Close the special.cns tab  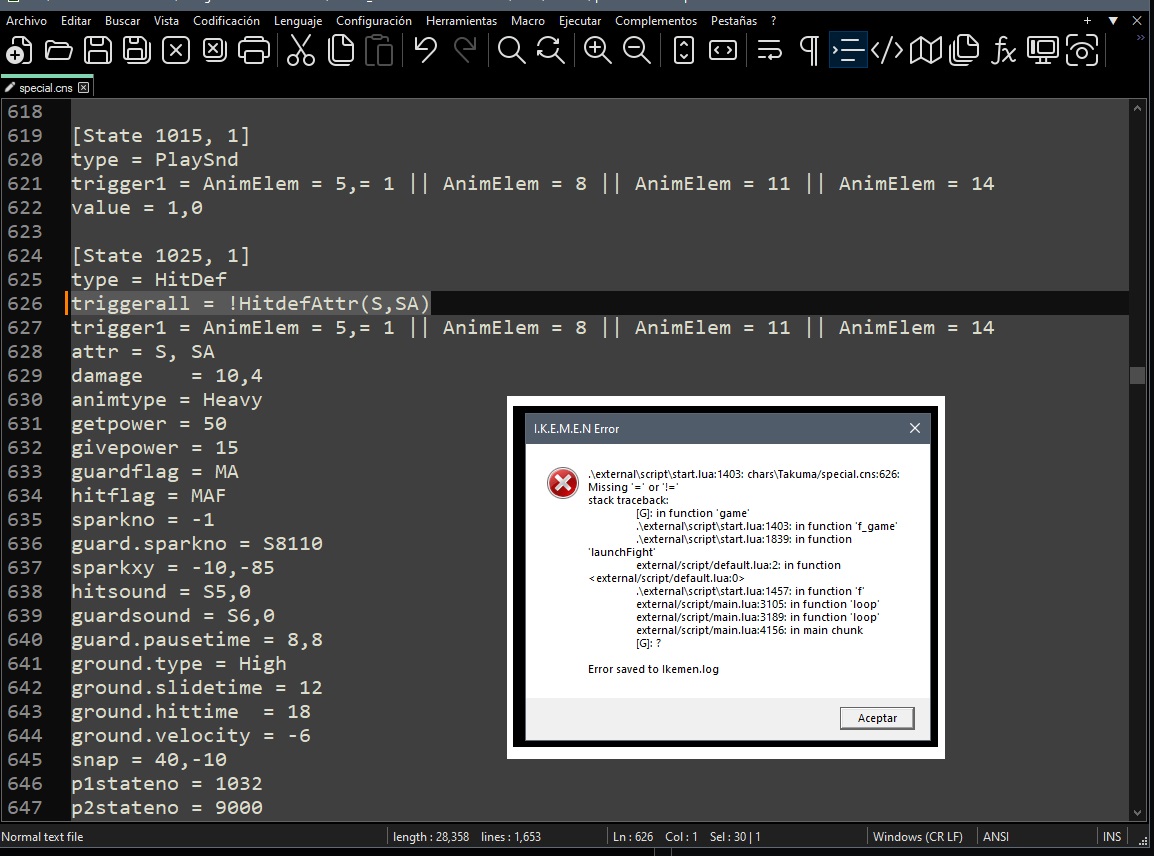click(84, 87)
